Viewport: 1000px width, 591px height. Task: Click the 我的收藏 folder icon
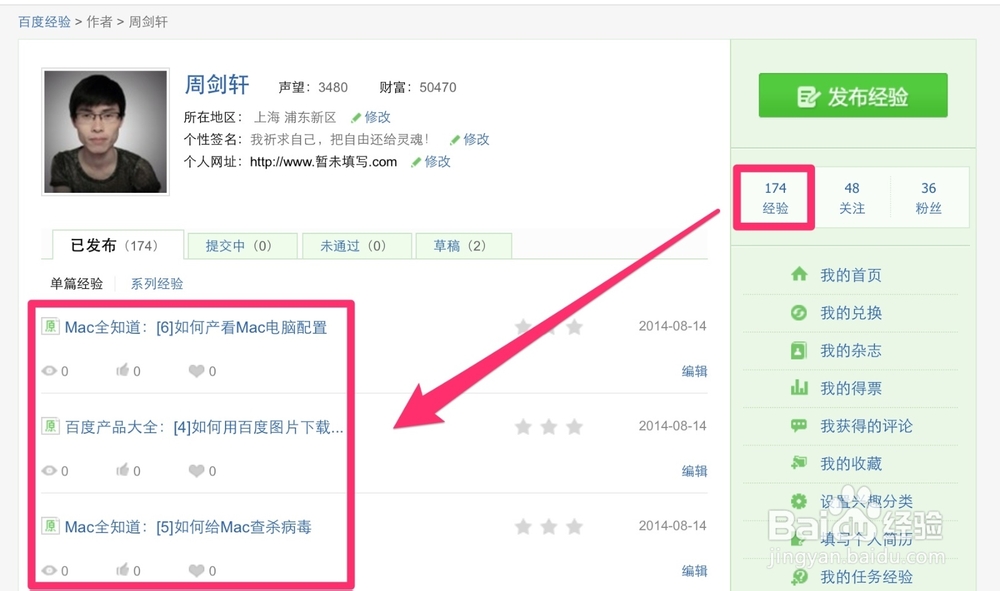[x=798, y=463]
